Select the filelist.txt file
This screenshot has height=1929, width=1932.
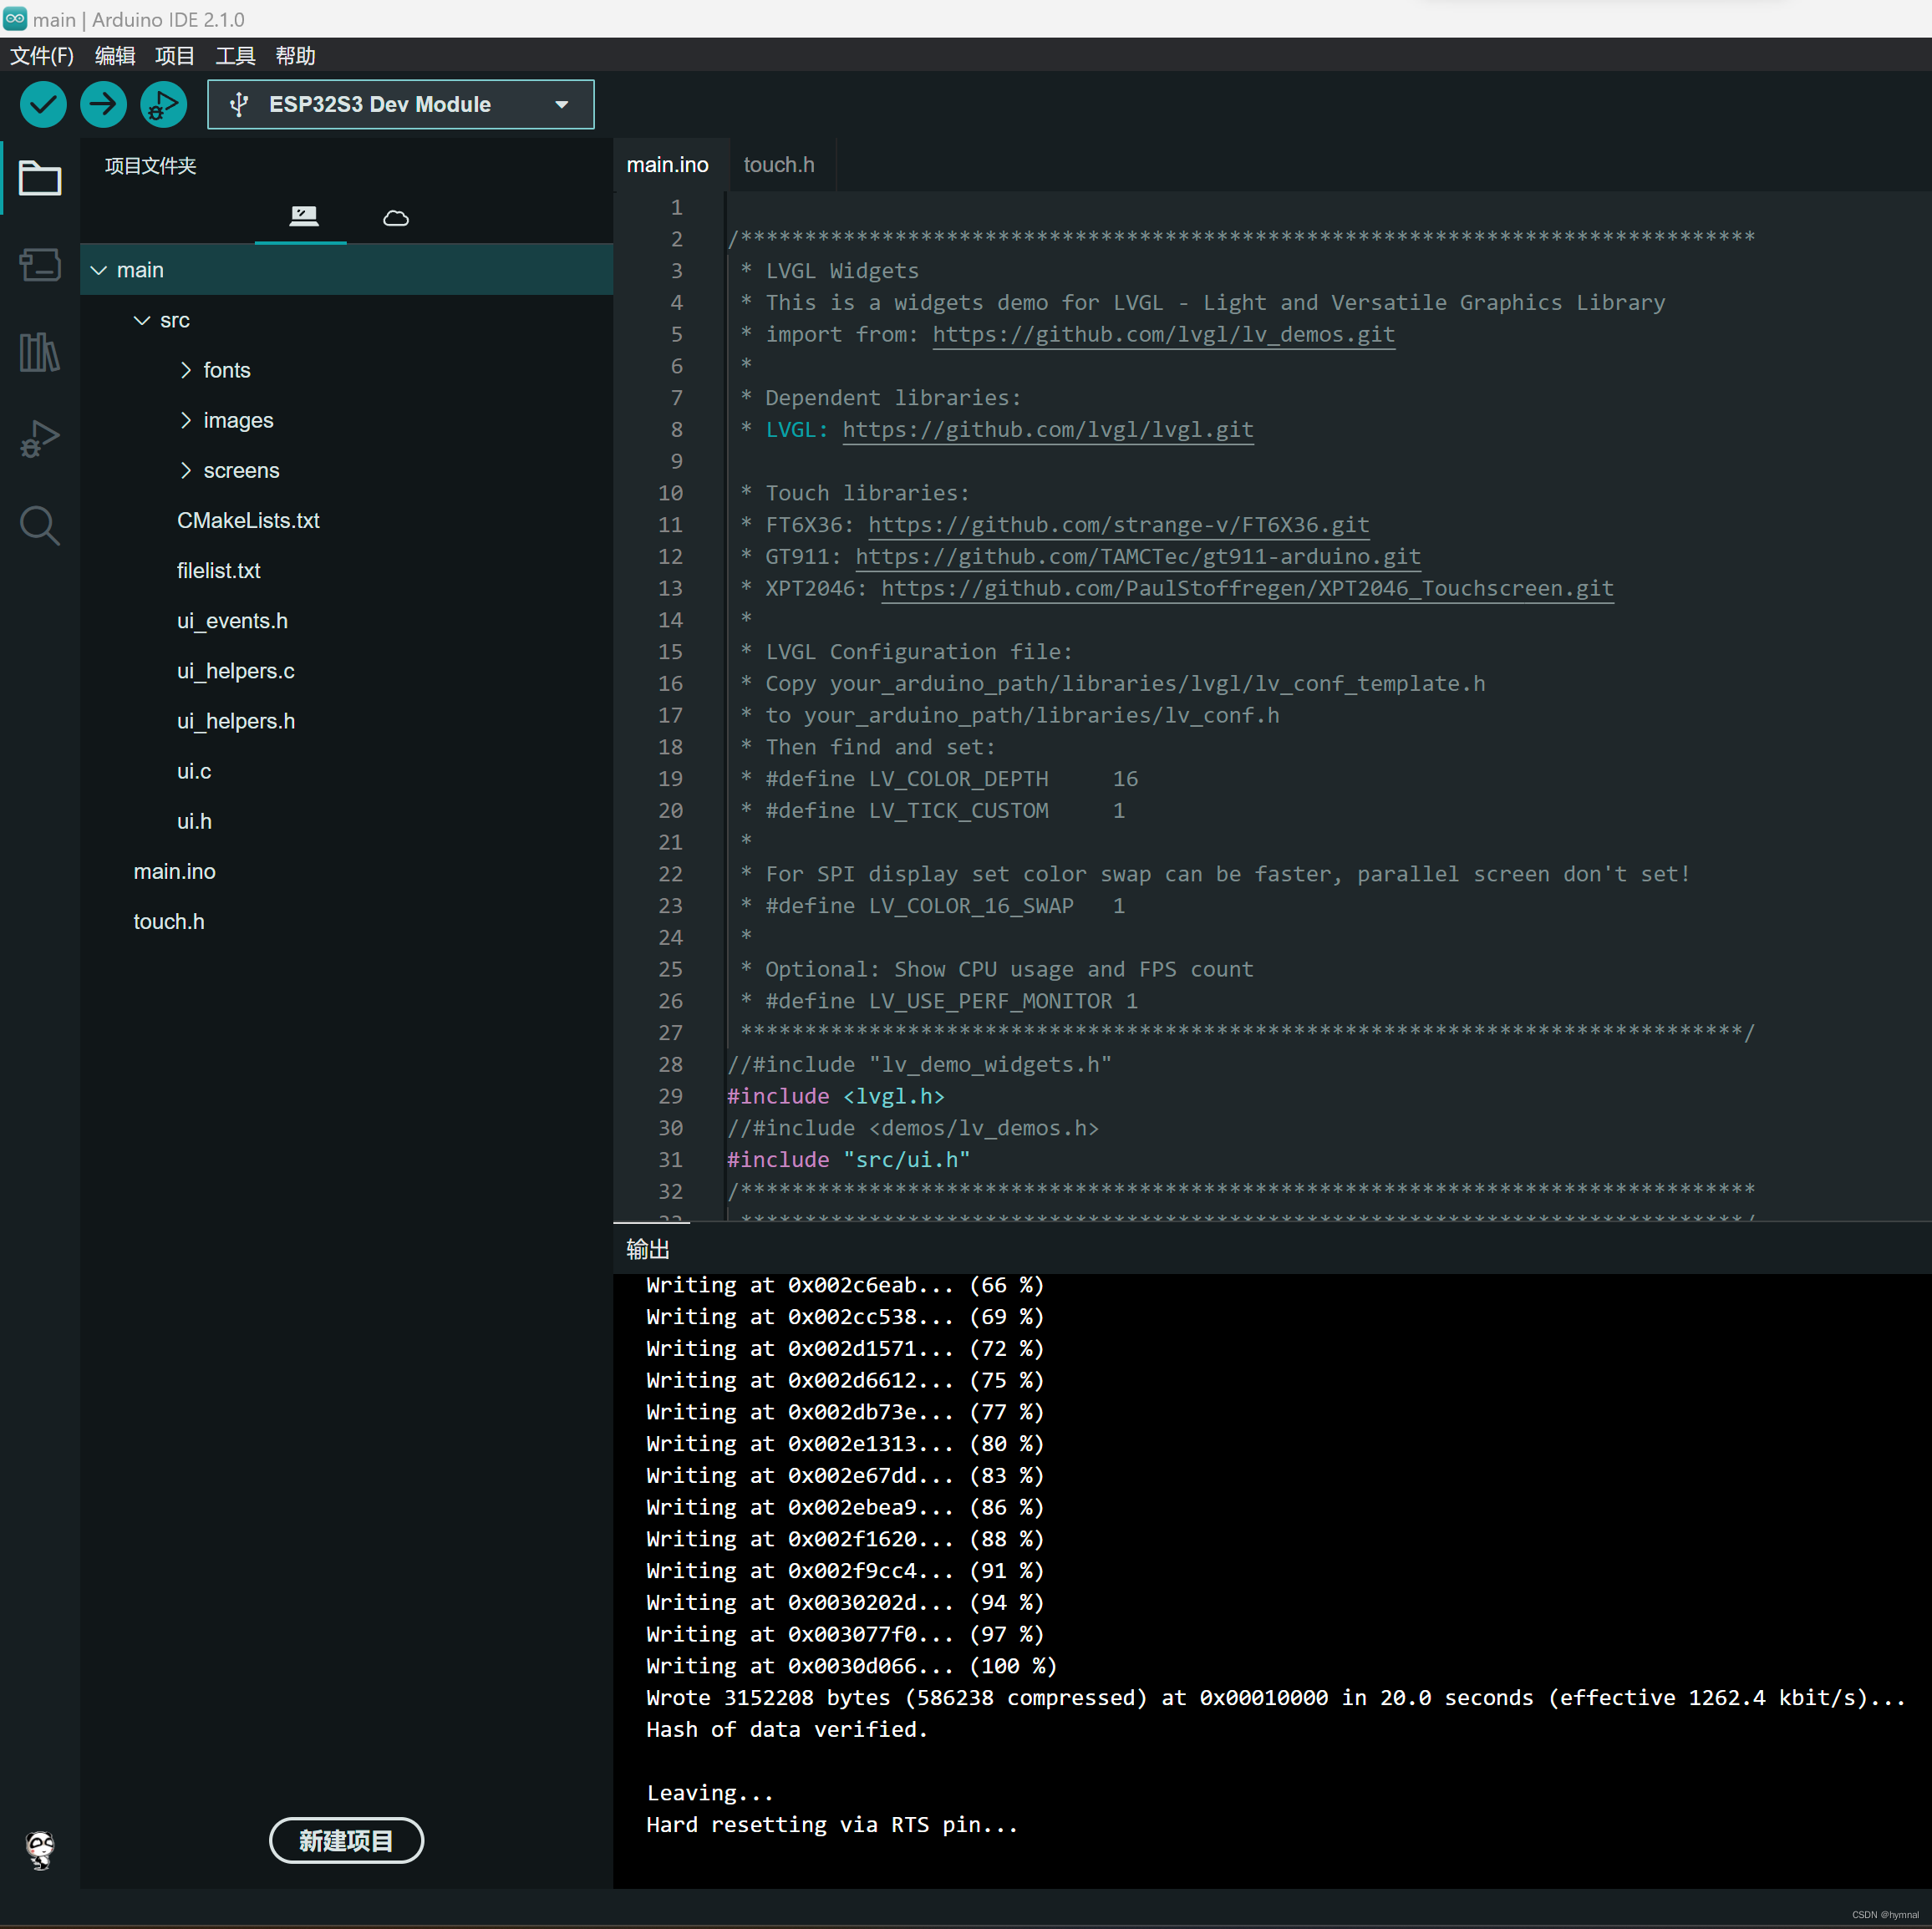pyautogui.click(x=218, y=570)
